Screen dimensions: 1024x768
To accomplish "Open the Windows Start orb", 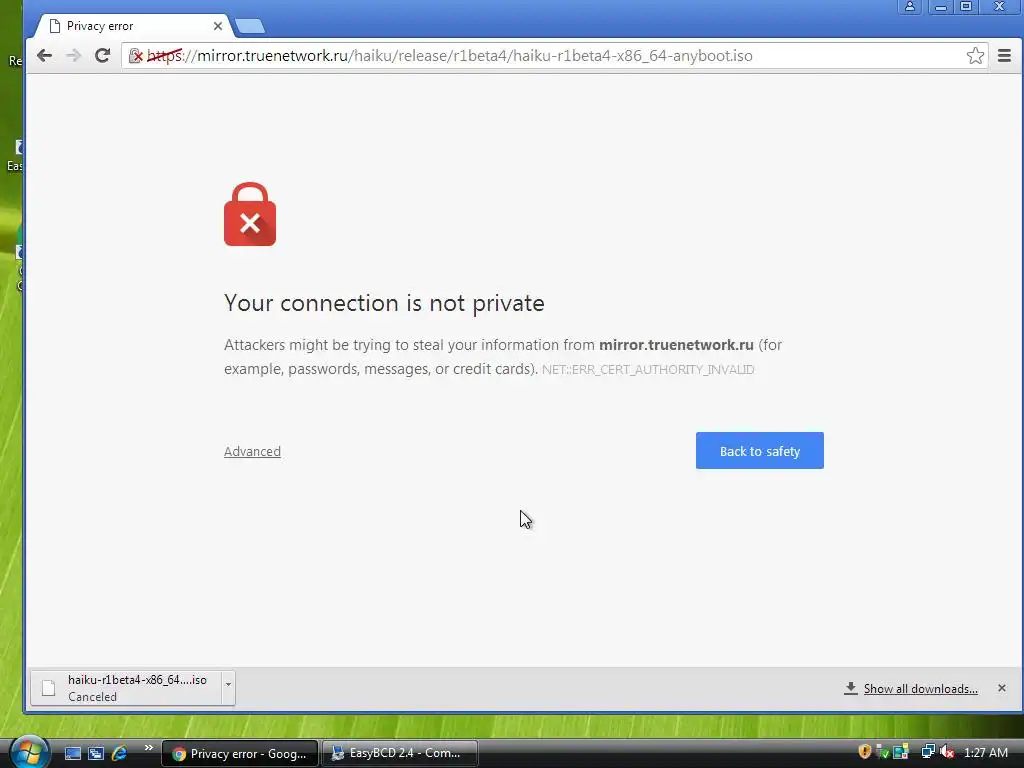I will click(28, 752).
